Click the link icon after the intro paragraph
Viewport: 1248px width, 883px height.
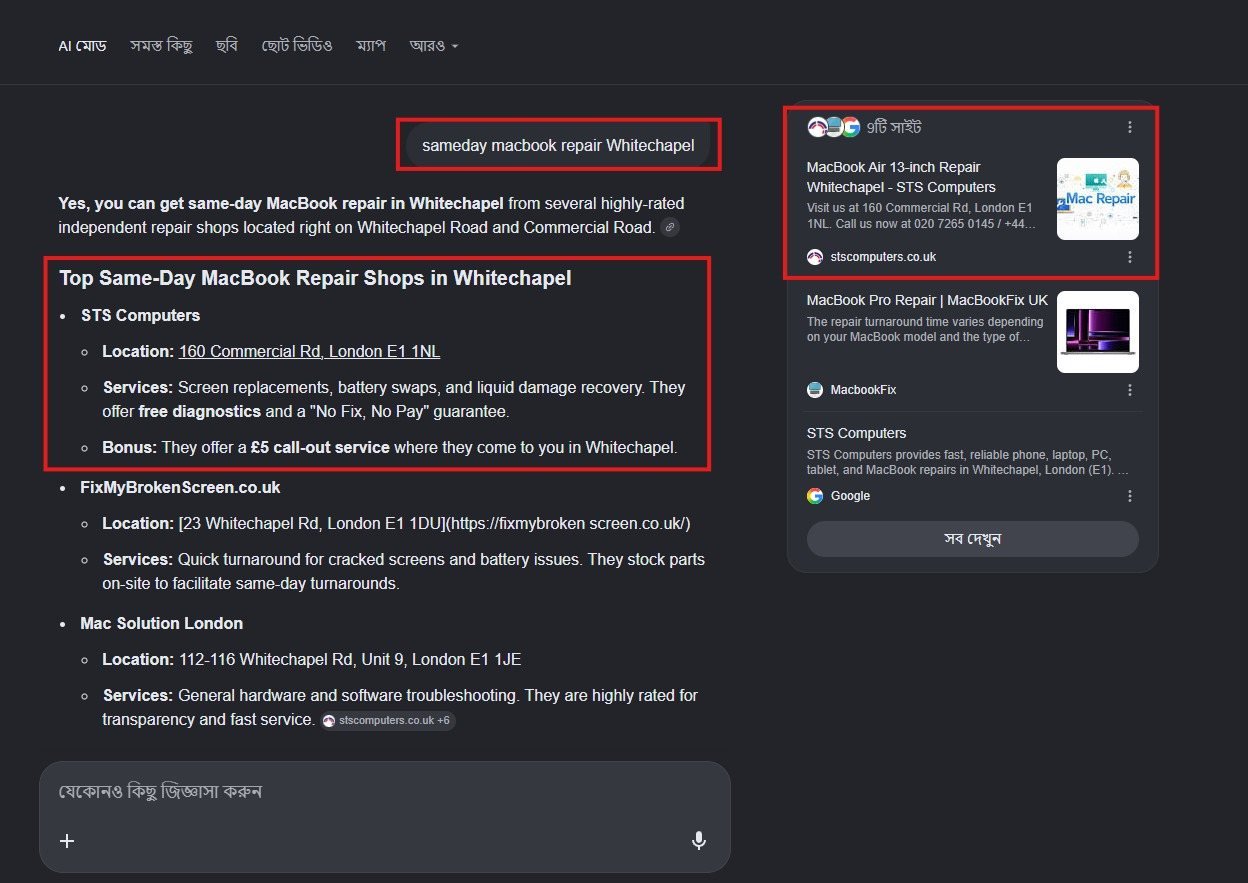click(670, 227)
